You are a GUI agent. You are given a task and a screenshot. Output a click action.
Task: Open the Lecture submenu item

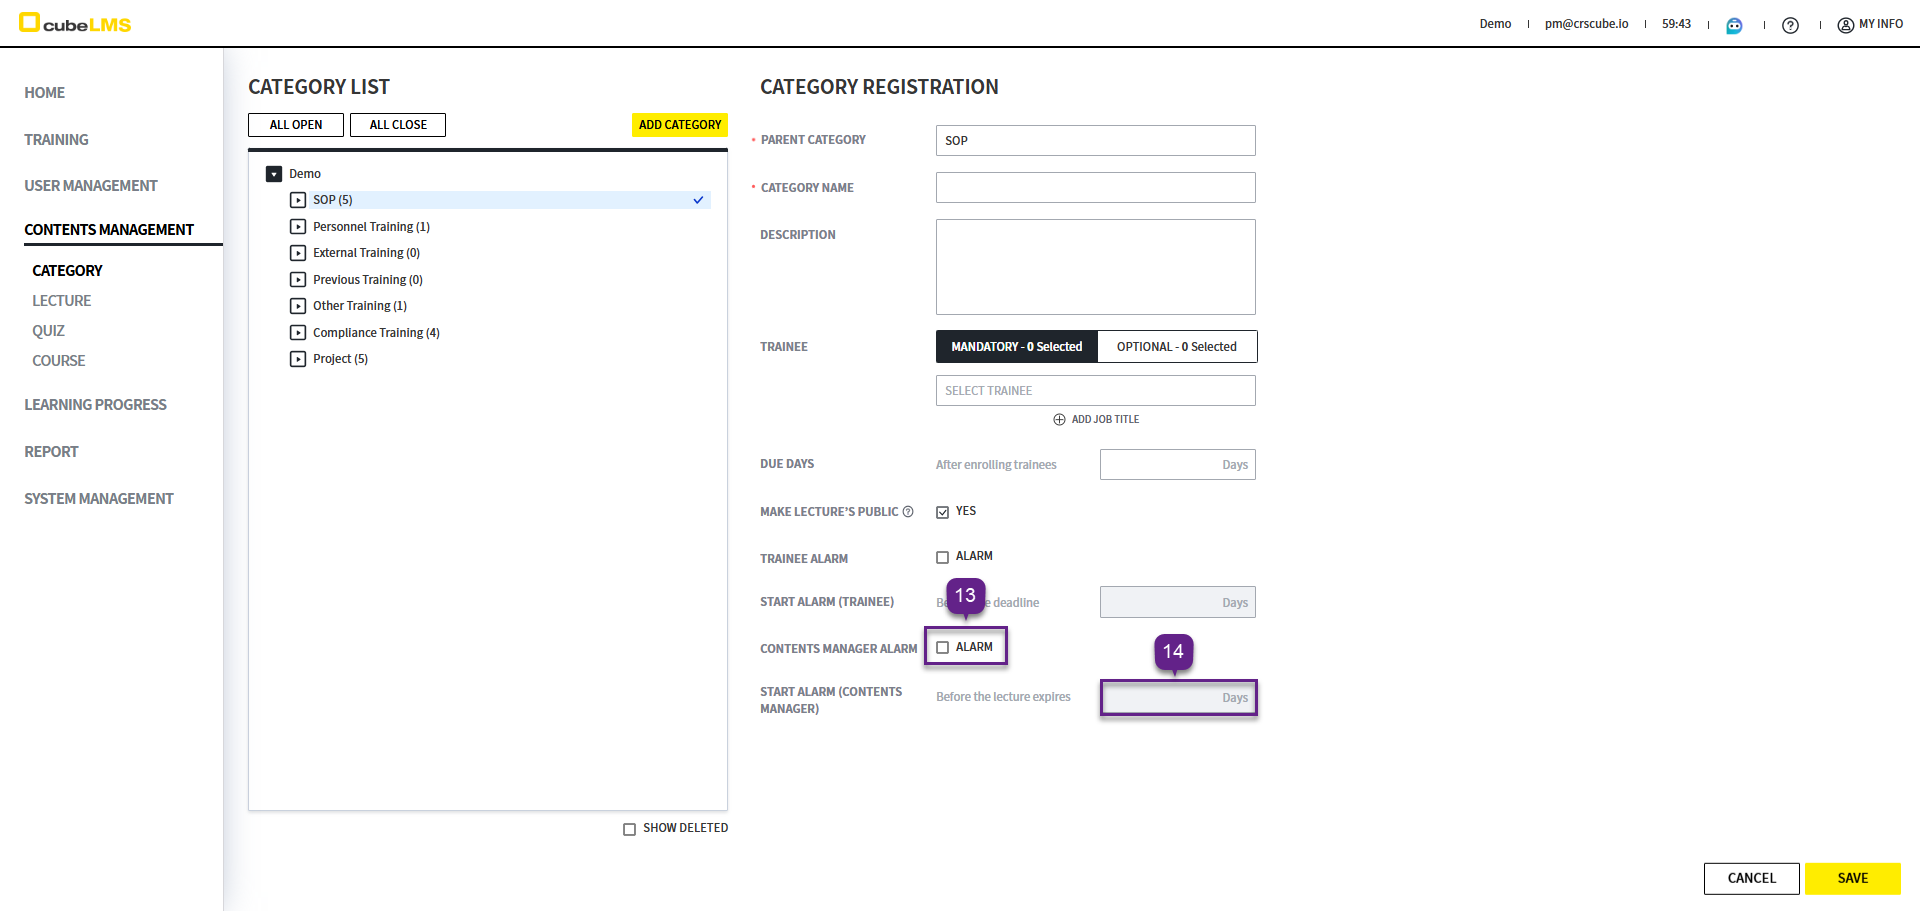61,301
